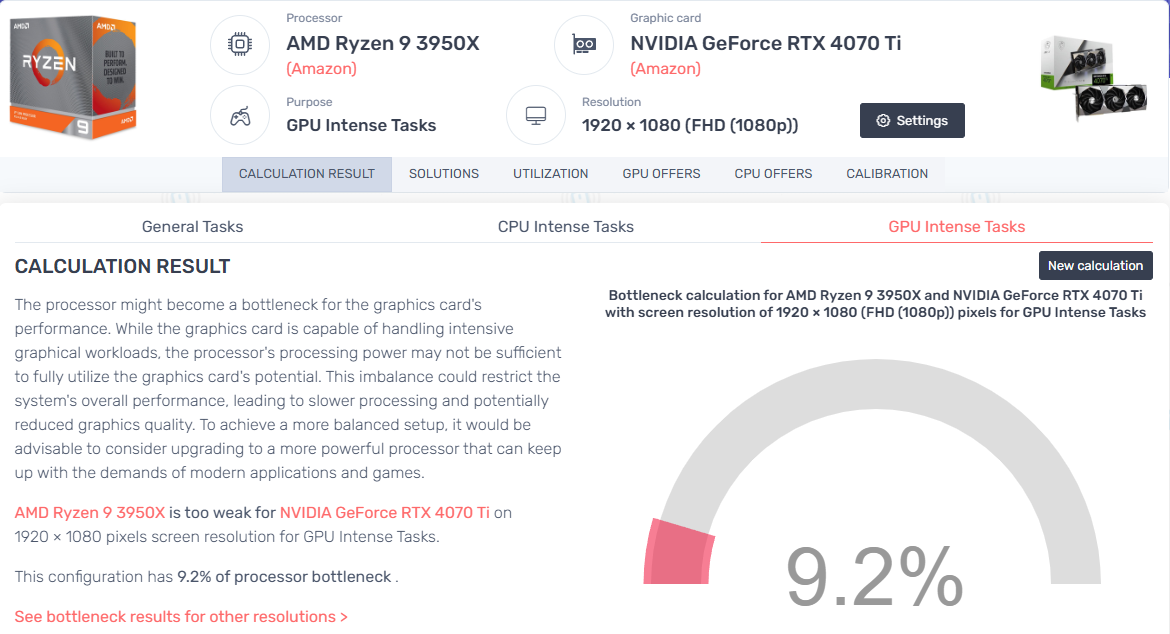View the CPU Offers tab
The height and width of the screenshot is (634, 1170).
pos(773,174)
